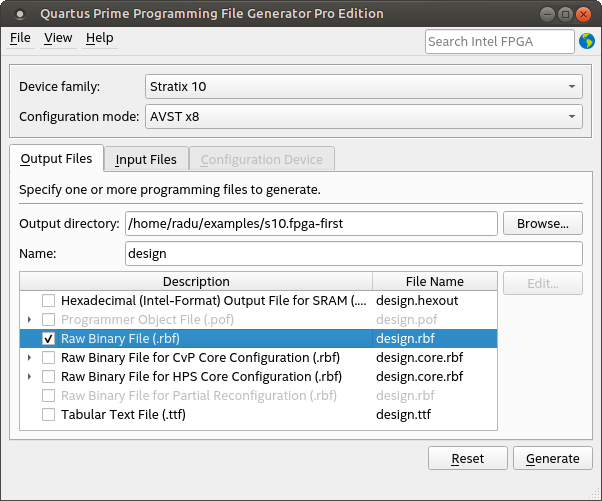Enable the Hexadecimal Output File checkbox
Image resolution: width=602 pixels, height=501 pixels.
click(48, 301)
